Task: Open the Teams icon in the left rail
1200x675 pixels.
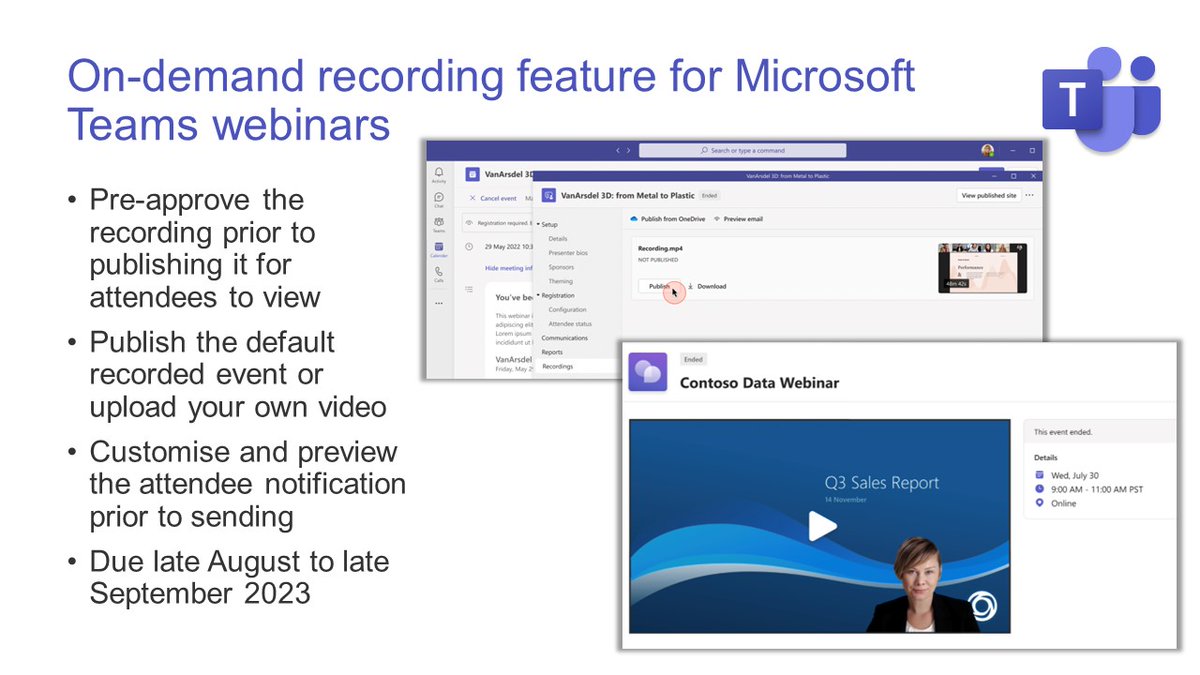Action: pos(439,220)
